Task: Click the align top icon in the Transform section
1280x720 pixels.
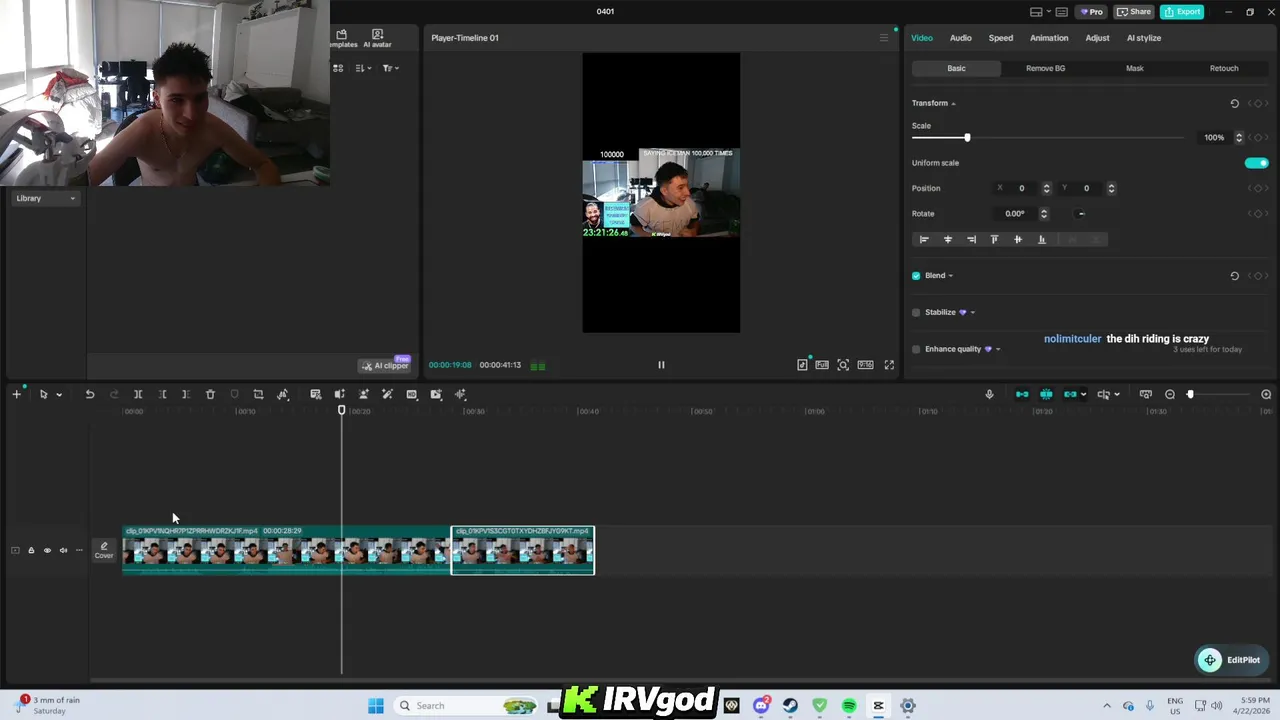Action: coord(994,240)
